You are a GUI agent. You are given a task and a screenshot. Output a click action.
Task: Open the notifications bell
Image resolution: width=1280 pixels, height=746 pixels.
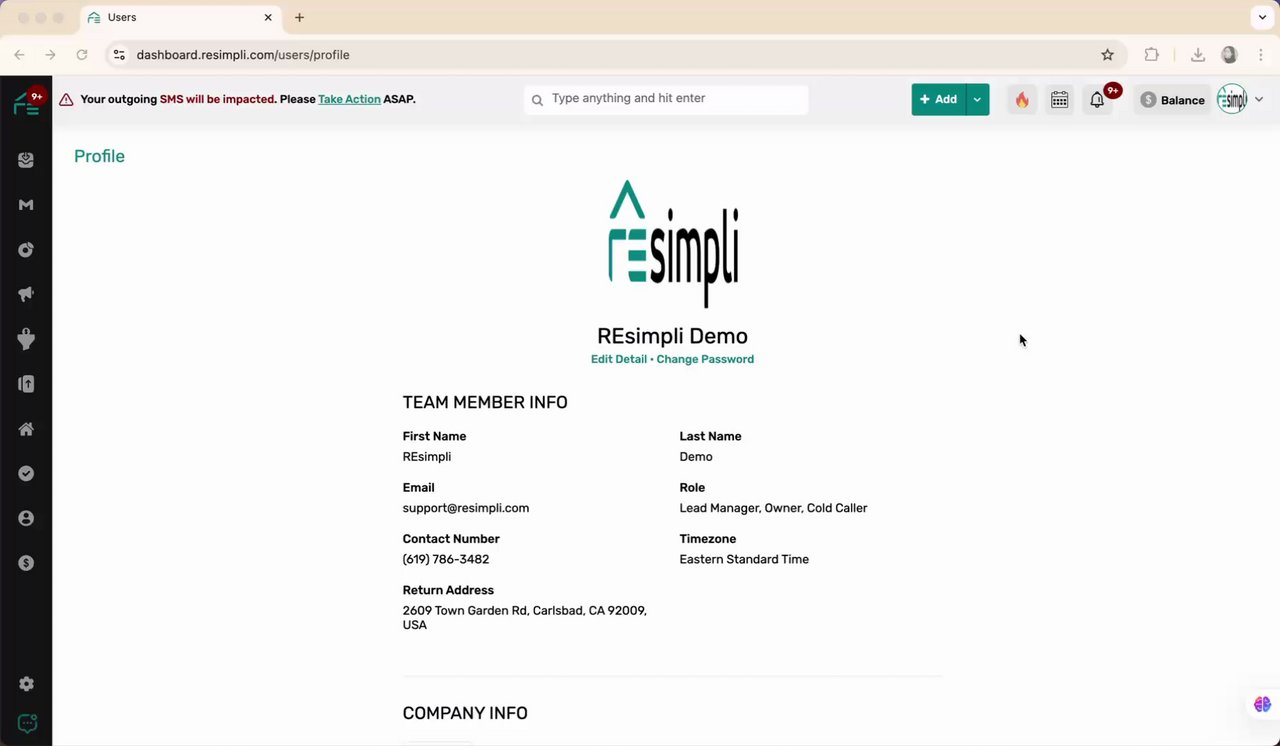point(1097,99)
